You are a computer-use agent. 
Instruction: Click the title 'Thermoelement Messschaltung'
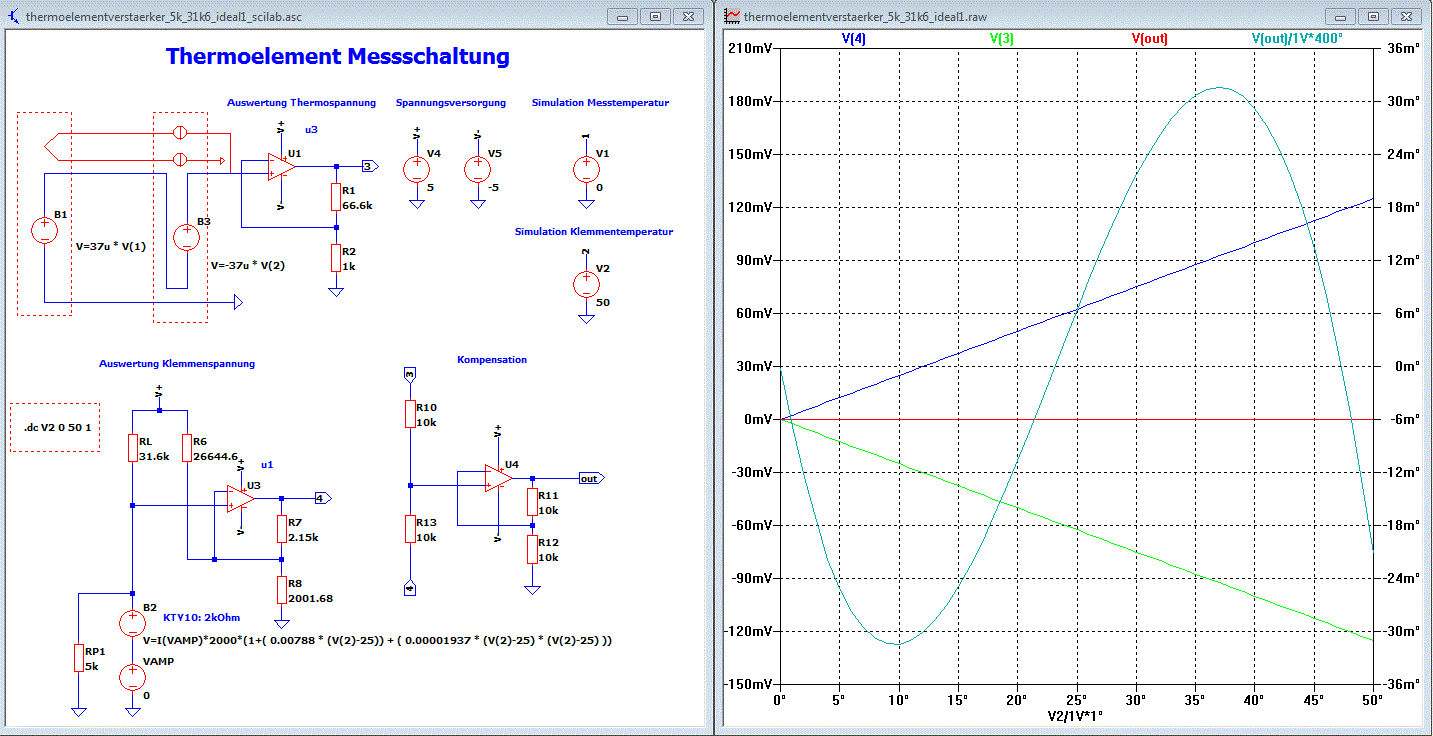coord(338,56)
